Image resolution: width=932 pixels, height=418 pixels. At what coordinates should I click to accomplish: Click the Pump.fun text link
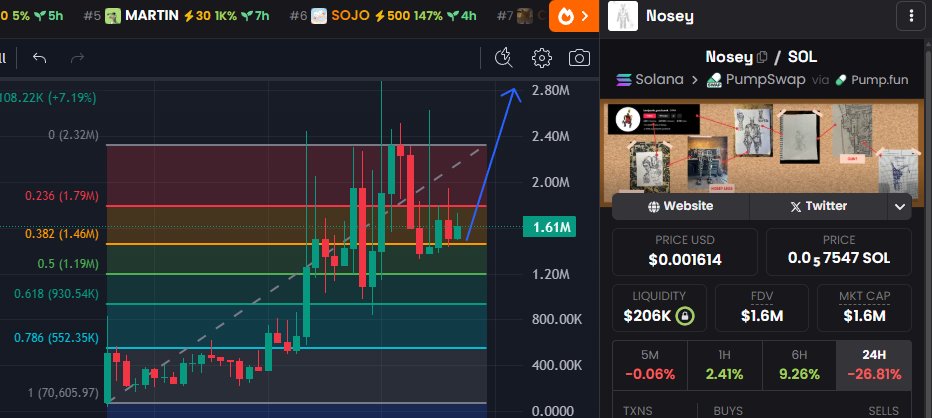tap(879, 80)
